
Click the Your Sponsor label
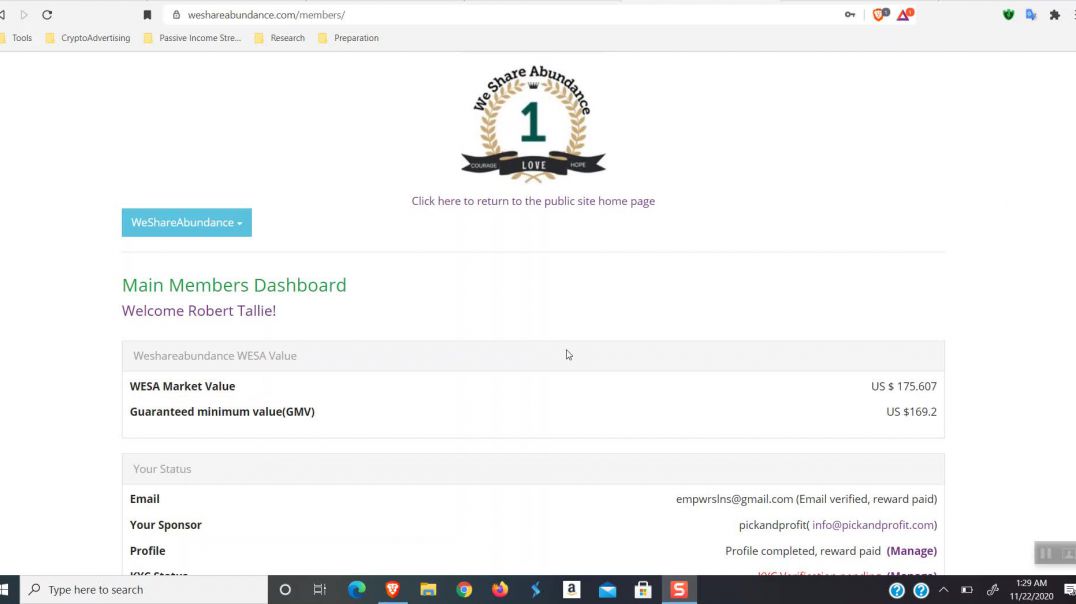click(x=165, y=525)
